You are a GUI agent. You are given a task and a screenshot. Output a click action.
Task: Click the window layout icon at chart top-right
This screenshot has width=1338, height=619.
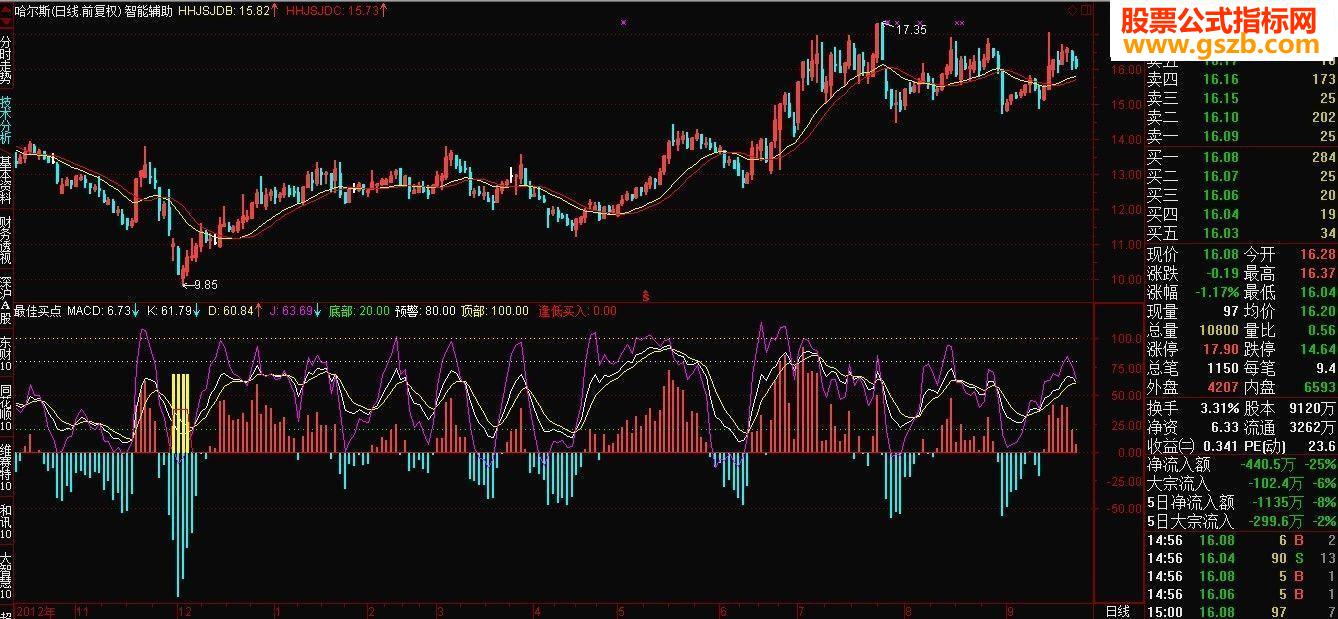pyautogui.click(x=1086, y=9)
